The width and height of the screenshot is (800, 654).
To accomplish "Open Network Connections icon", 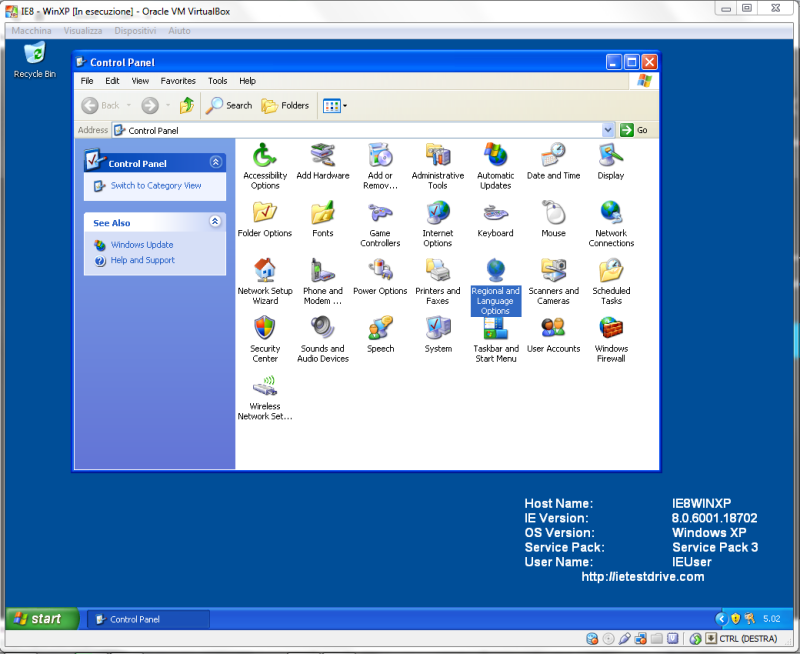I will coord(611,223).
